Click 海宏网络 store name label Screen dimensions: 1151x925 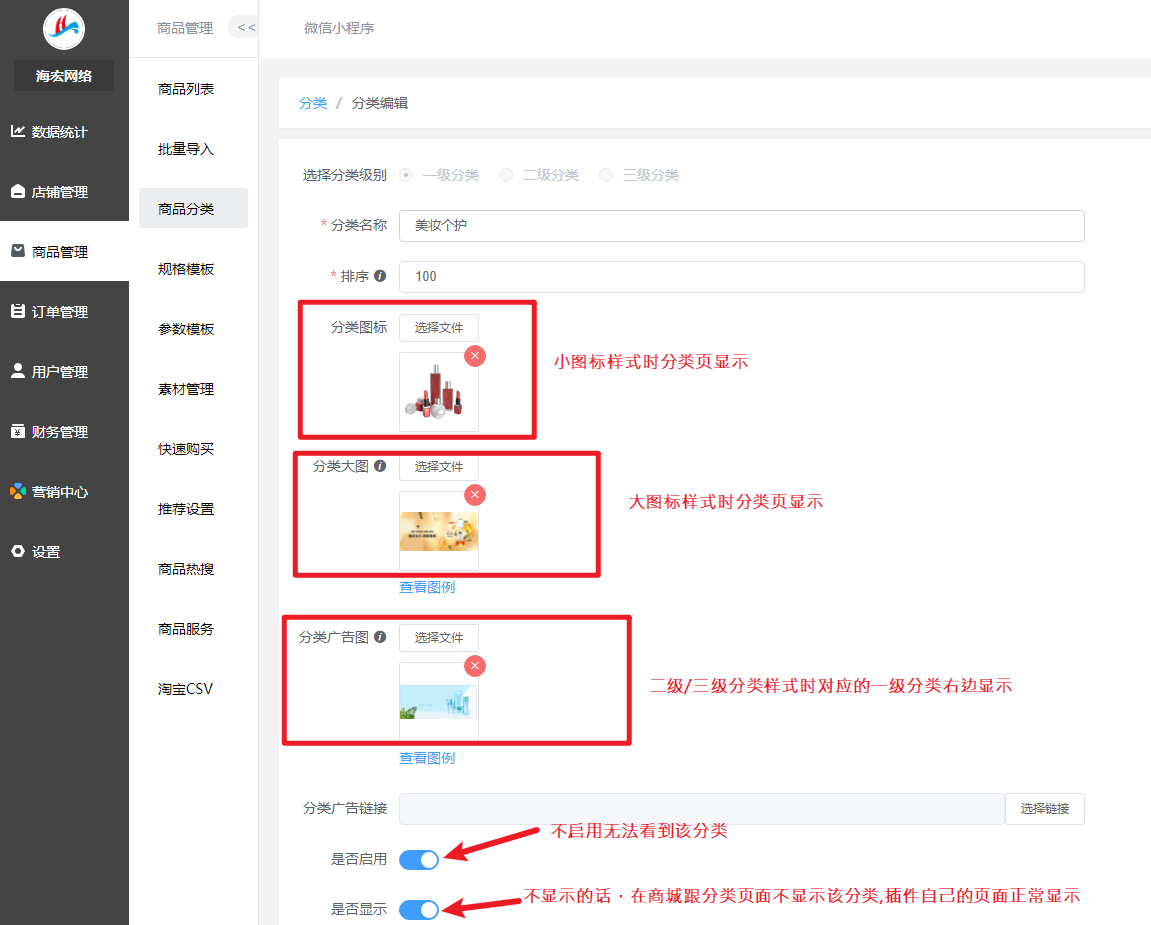64,76
